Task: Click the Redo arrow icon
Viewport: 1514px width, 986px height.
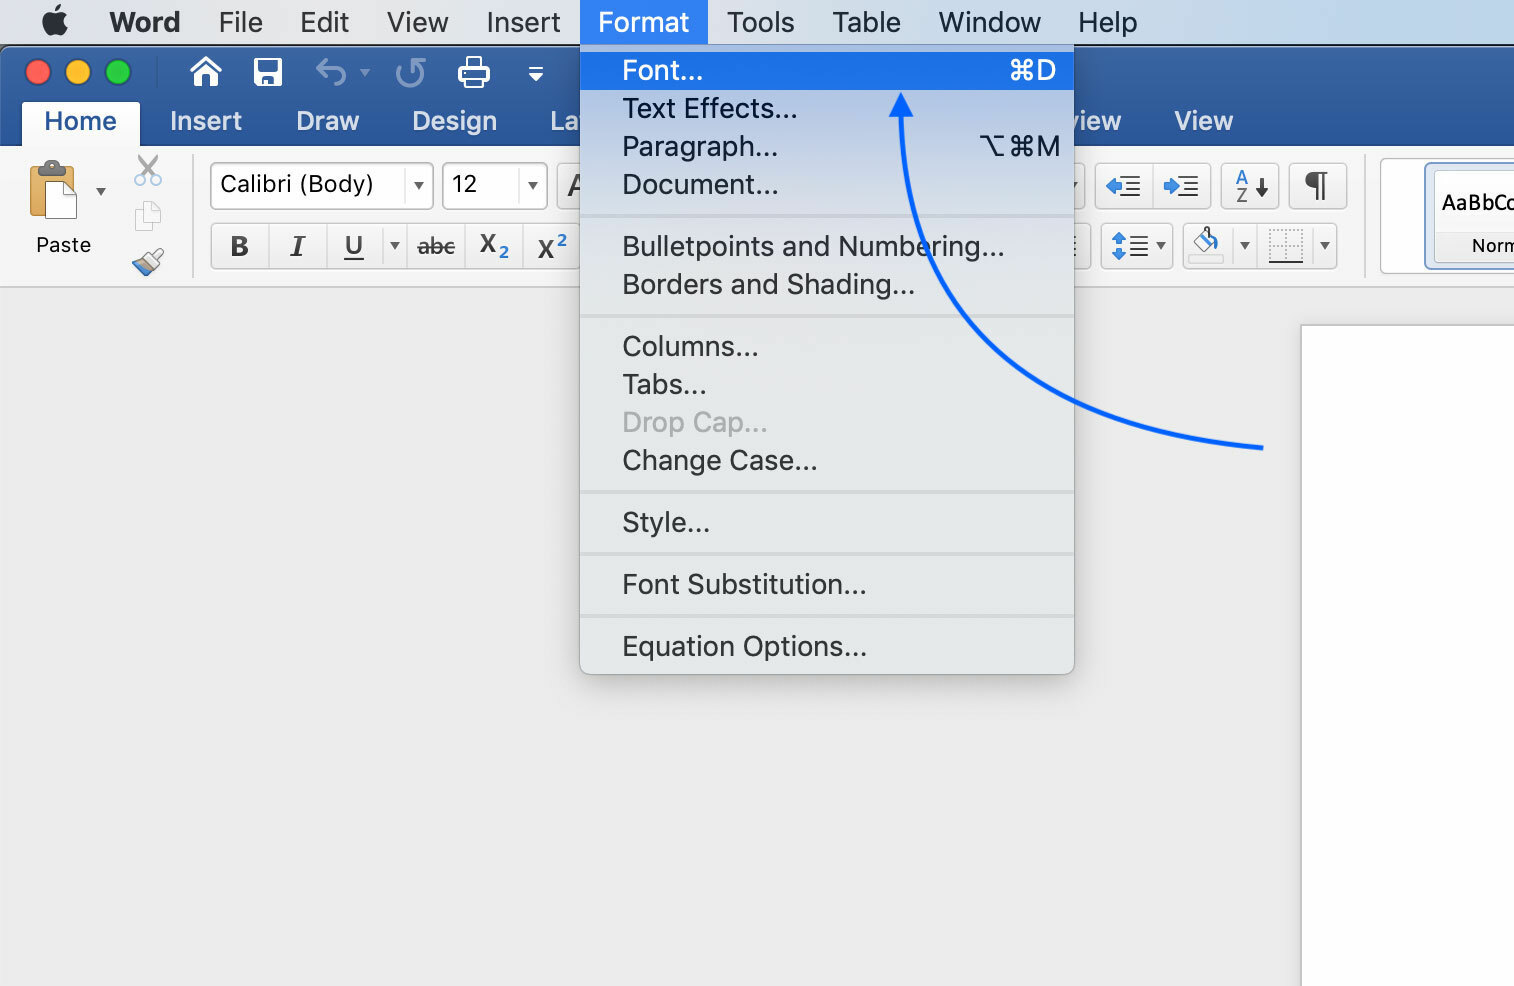Action: pyautogui.click(x=410, y=72)
